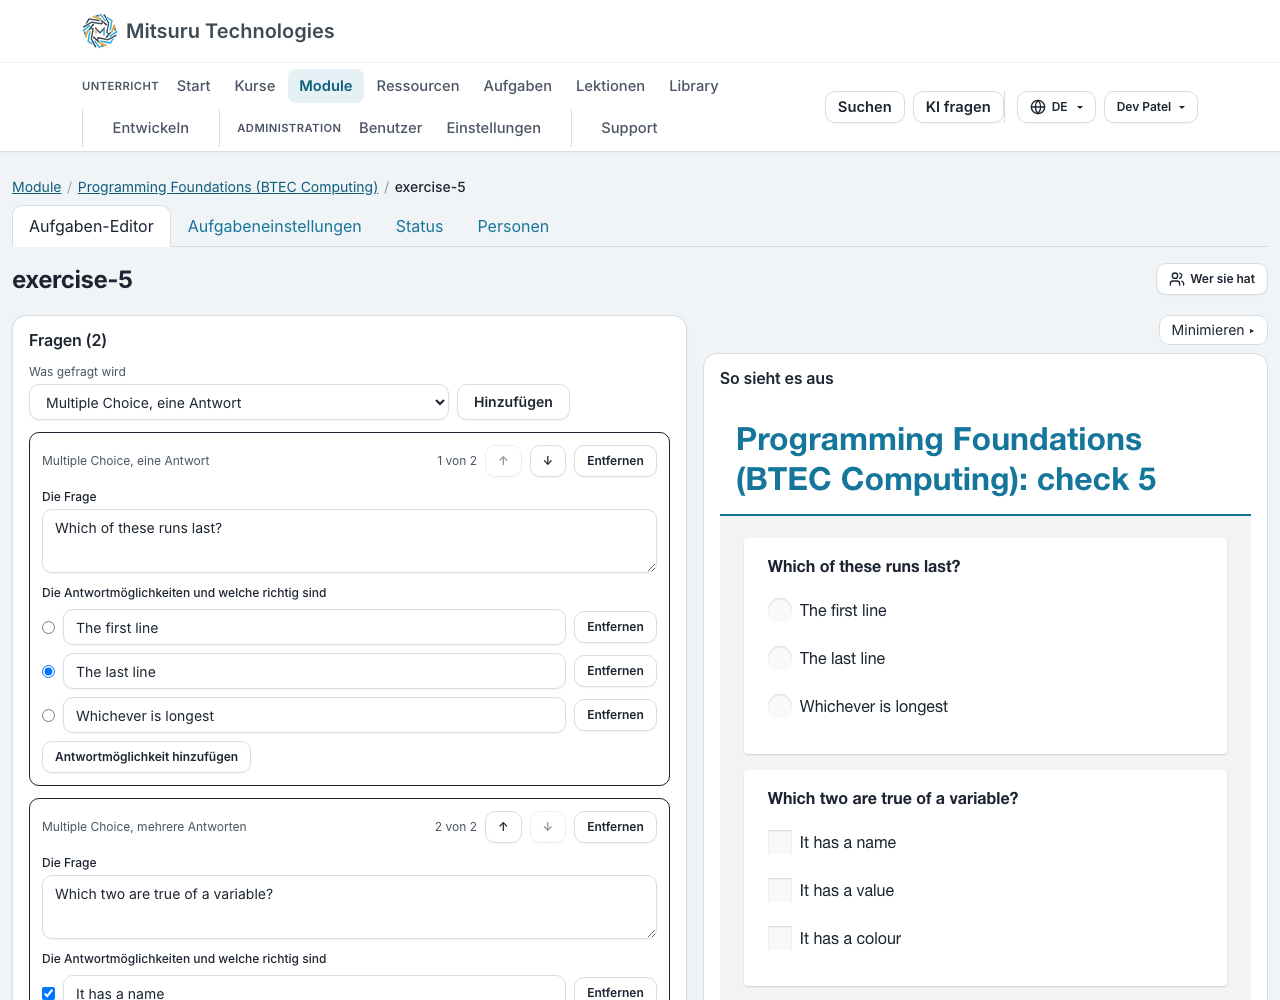Expand the Dev Patel user menu

pyautogui.click(x=1150, y=107)
